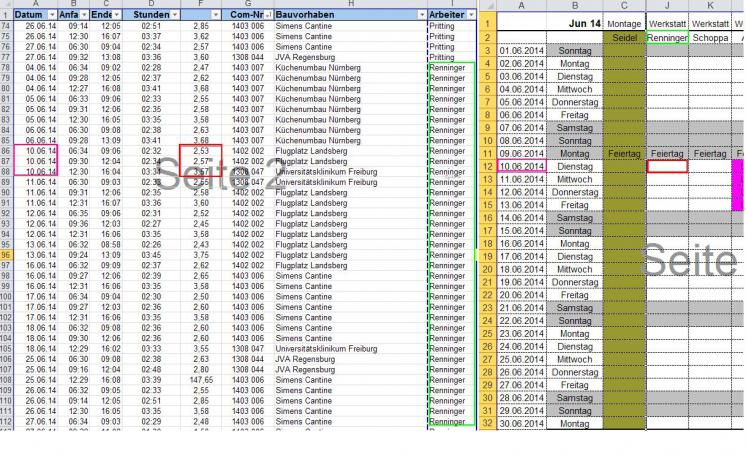Screen dimensions: 746x455
Task: Click "Küchenumbau Nürnberg" in row 78
Action: pyautogui.click(x=351, y=68)
